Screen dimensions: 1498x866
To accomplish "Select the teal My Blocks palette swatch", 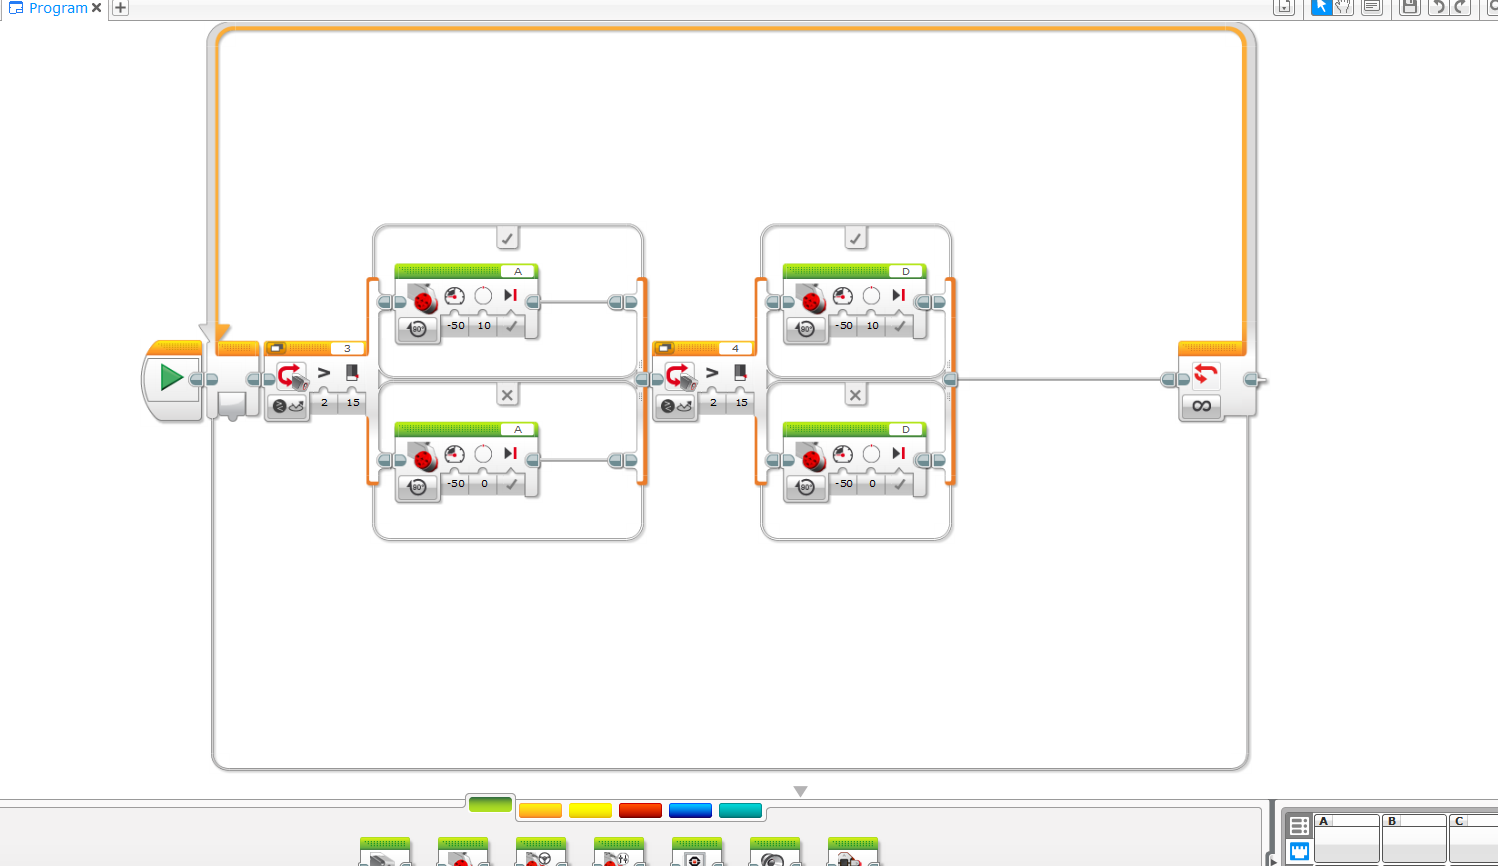I will point(740,810).
